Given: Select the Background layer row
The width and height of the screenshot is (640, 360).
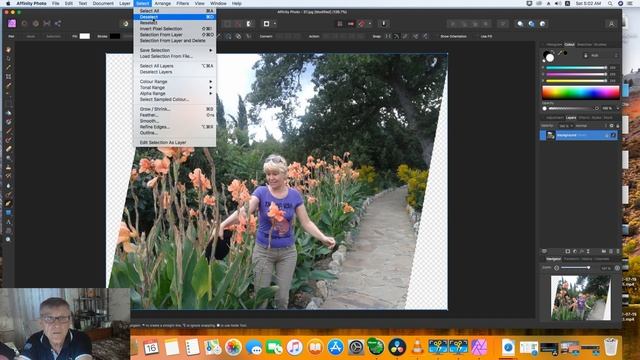Looking at the screenshot, I should point(578,135).
